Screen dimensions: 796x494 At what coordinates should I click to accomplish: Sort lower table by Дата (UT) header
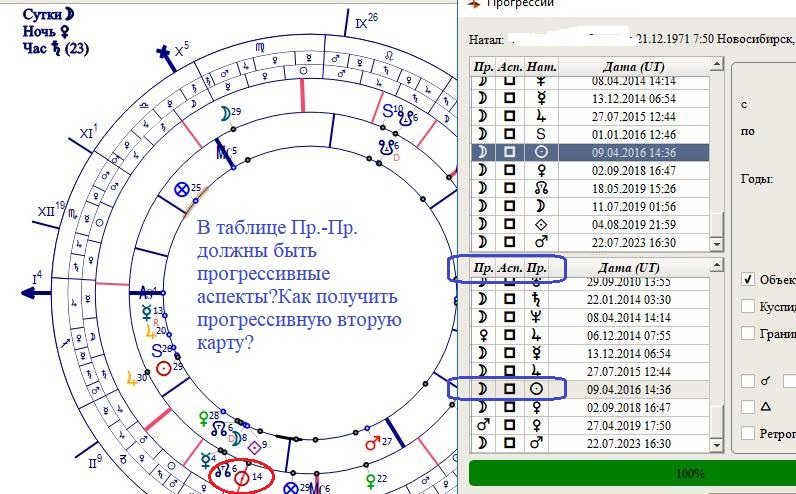629,268
